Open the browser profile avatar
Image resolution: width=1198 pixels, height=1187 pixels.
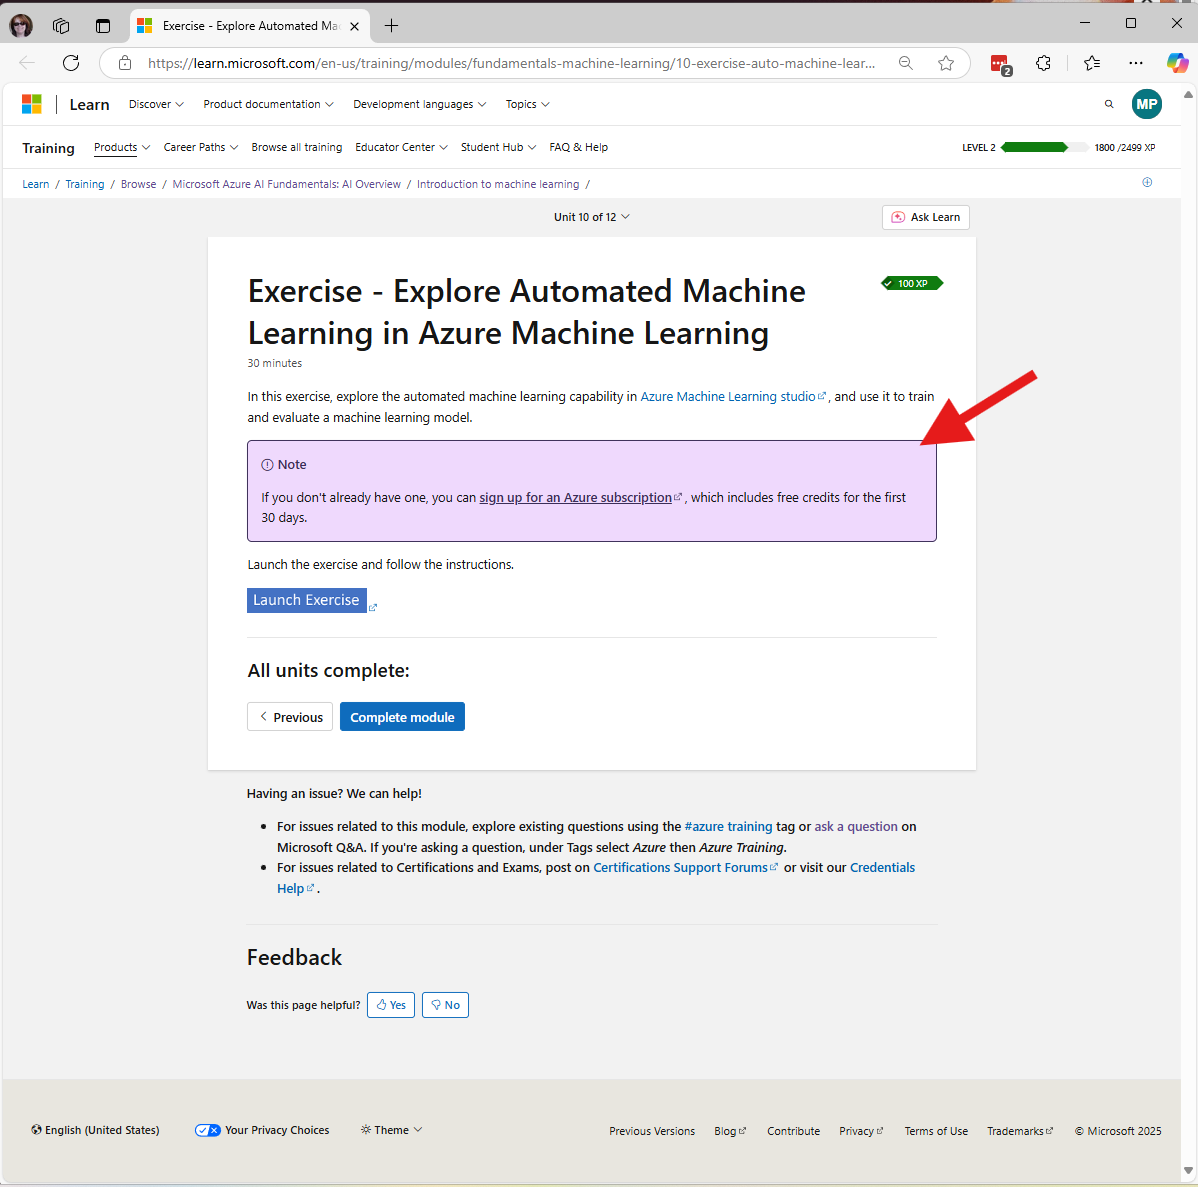tap(21, 26)
